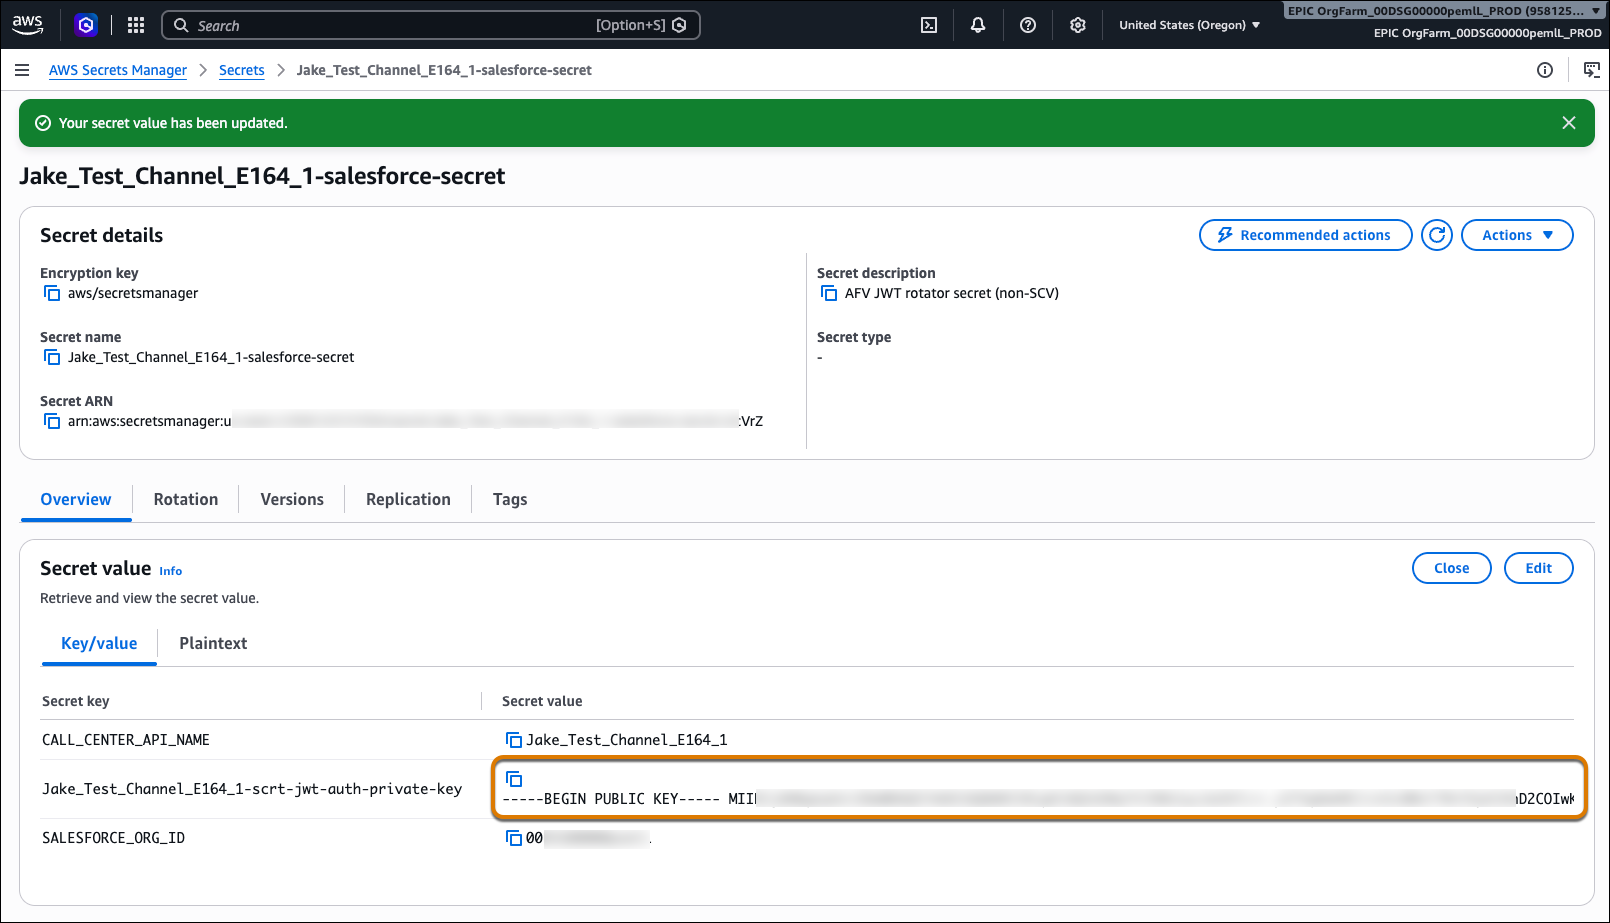Click Close in Secret value panel
1610x923 pixels.
(1451, 568)
